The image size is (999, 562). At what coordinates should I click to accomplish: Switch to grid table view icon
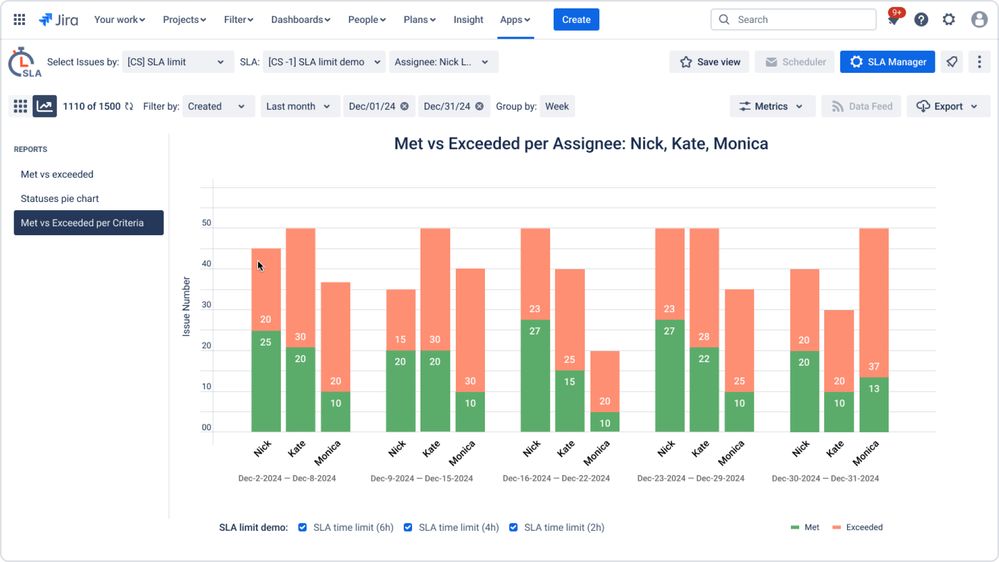[x=20, y=106]
